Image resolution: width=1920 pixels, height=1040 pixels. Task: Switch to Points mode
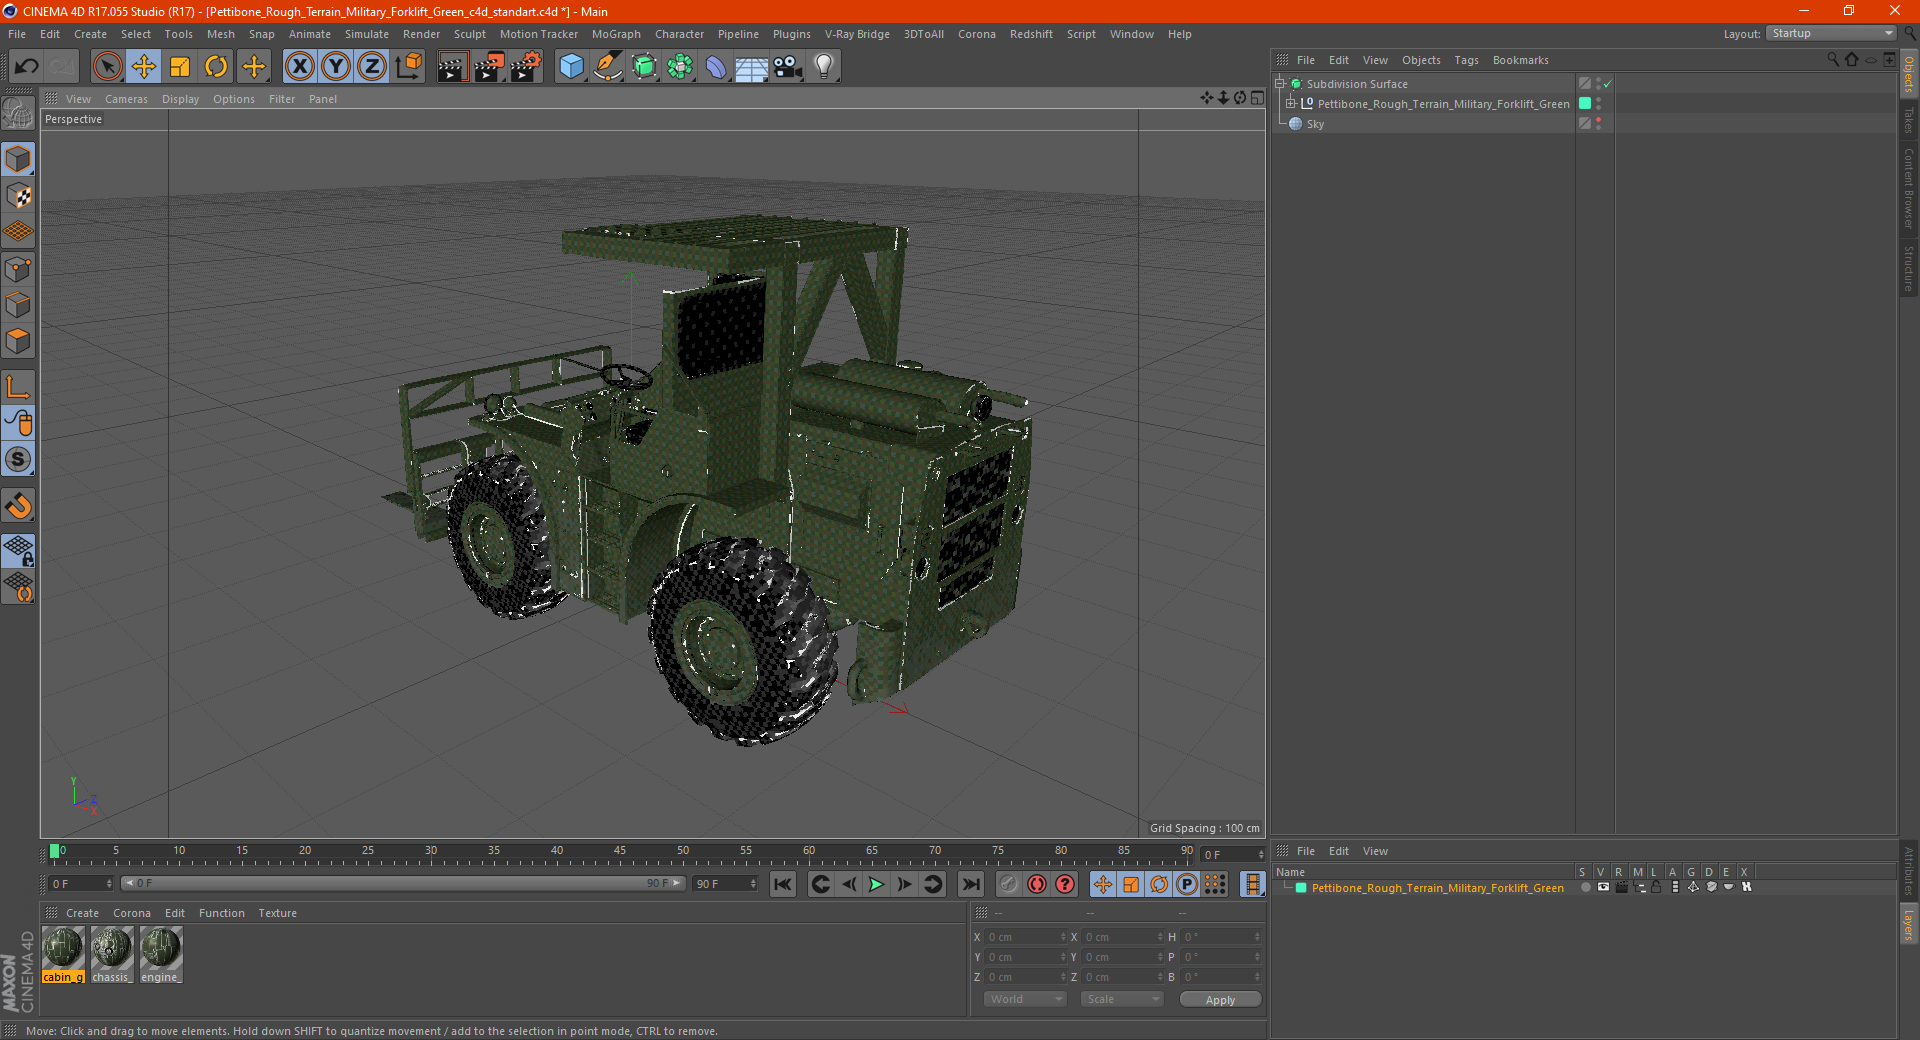pos(19,269)
